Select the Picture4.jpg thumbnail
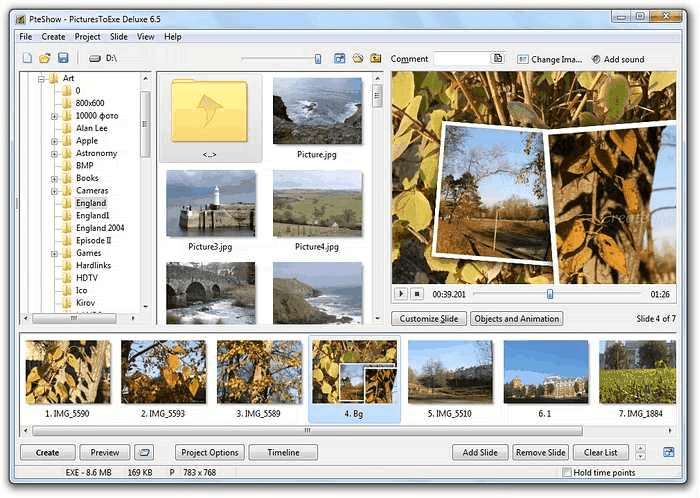The height and width of the screenshot is (498, 700). (x=317, y=203)
